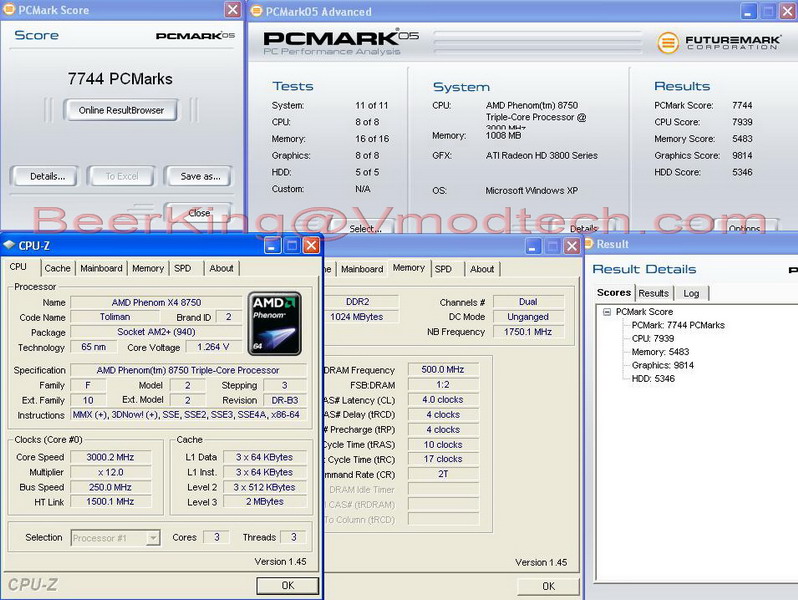Open Results tab in Result Details
This screenshot has height=600, width=798.
pyautogui.click(x=653, y=293)
